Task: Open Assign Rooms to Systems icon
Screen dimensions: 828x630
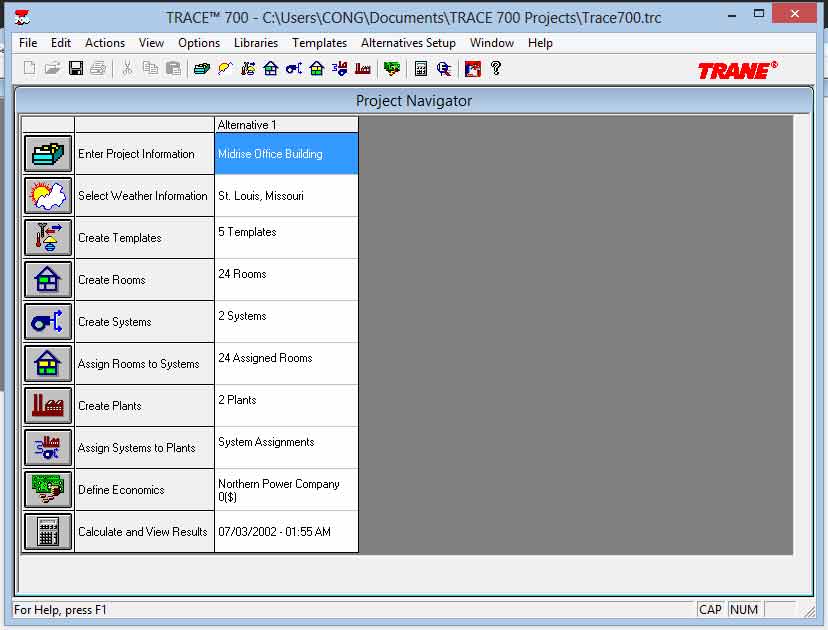Action: 47,364
